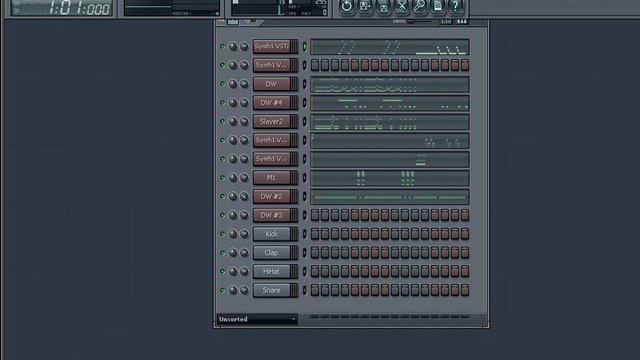Toggle the channel select light beside Synth1 VSTi
Viewport: 640px width, 360px height.
click(x=304, y=47)
